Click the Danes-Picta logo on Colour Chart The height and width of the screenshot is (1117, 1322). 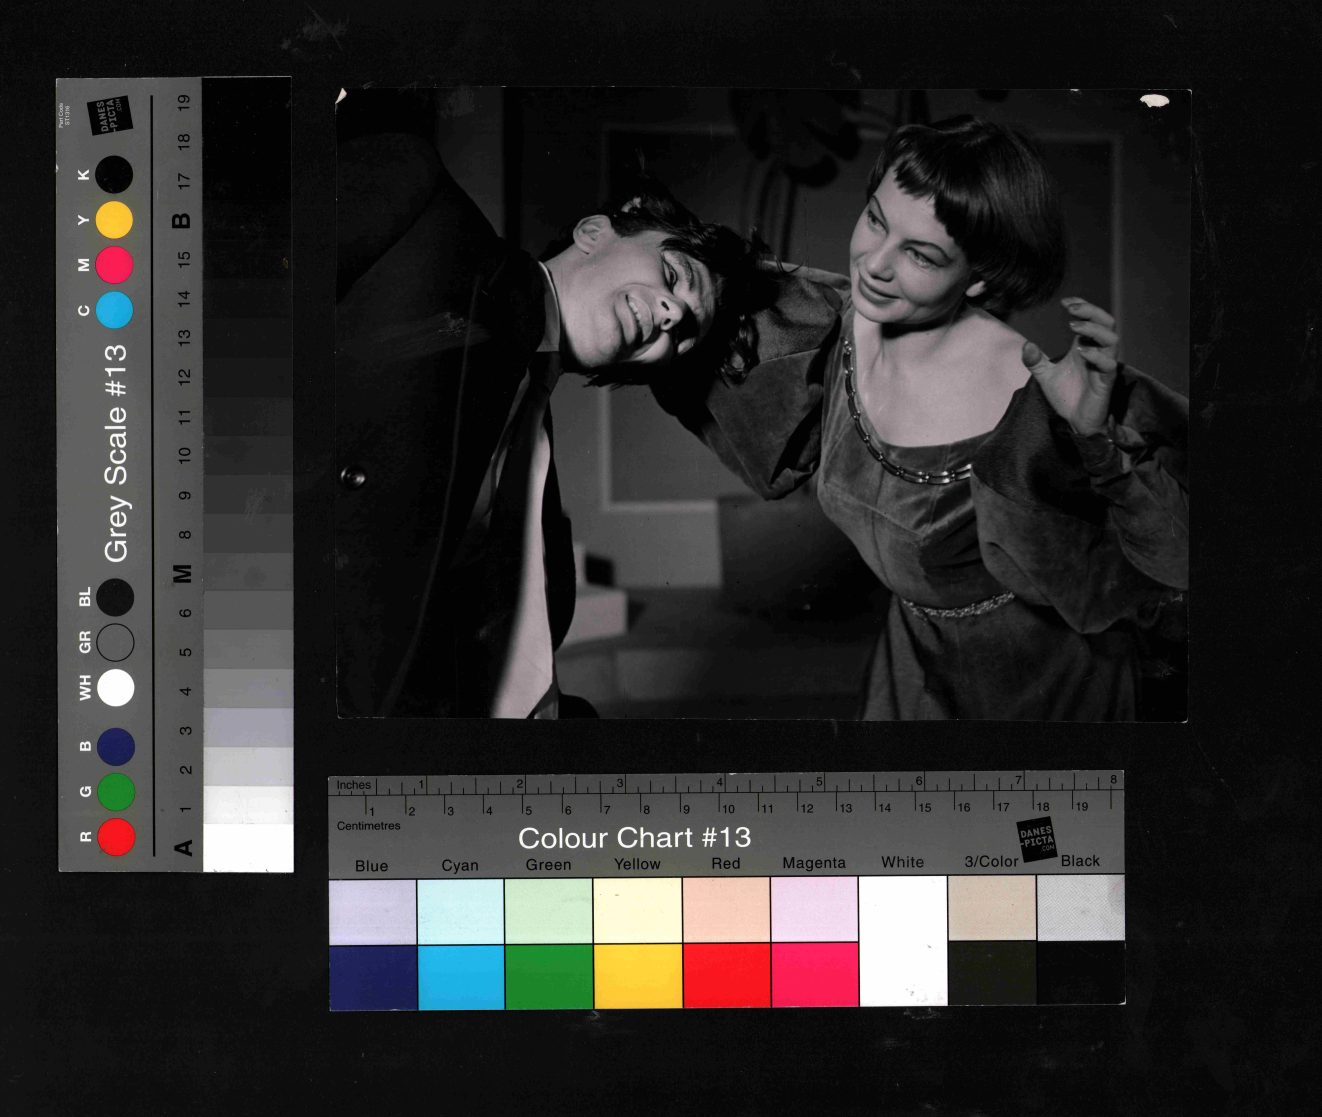click(1037, 838)
